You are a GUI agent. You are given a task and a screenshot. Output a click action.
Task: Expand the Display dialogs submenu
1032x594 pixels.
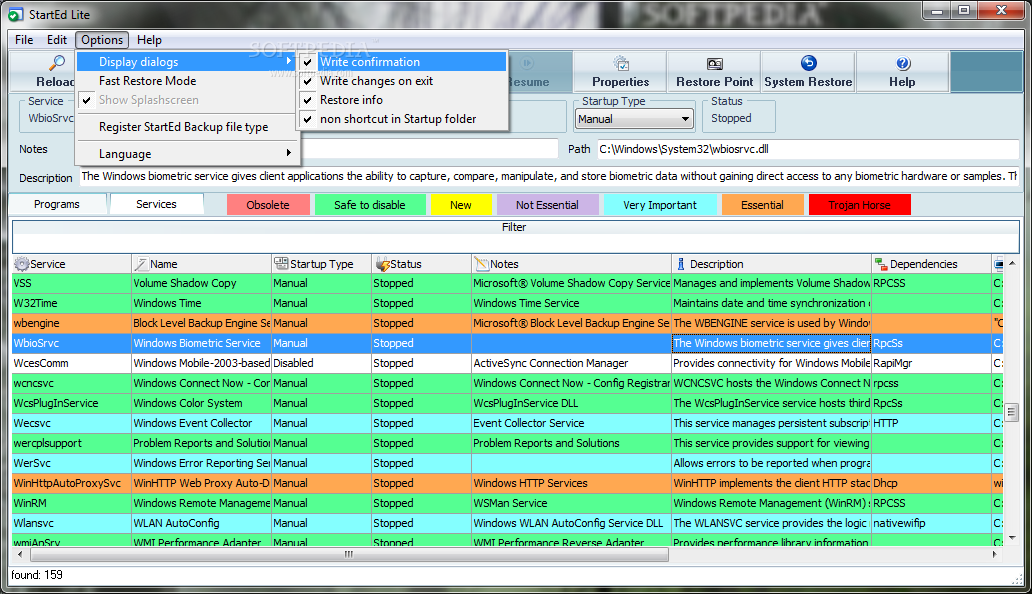click(186, 62)
